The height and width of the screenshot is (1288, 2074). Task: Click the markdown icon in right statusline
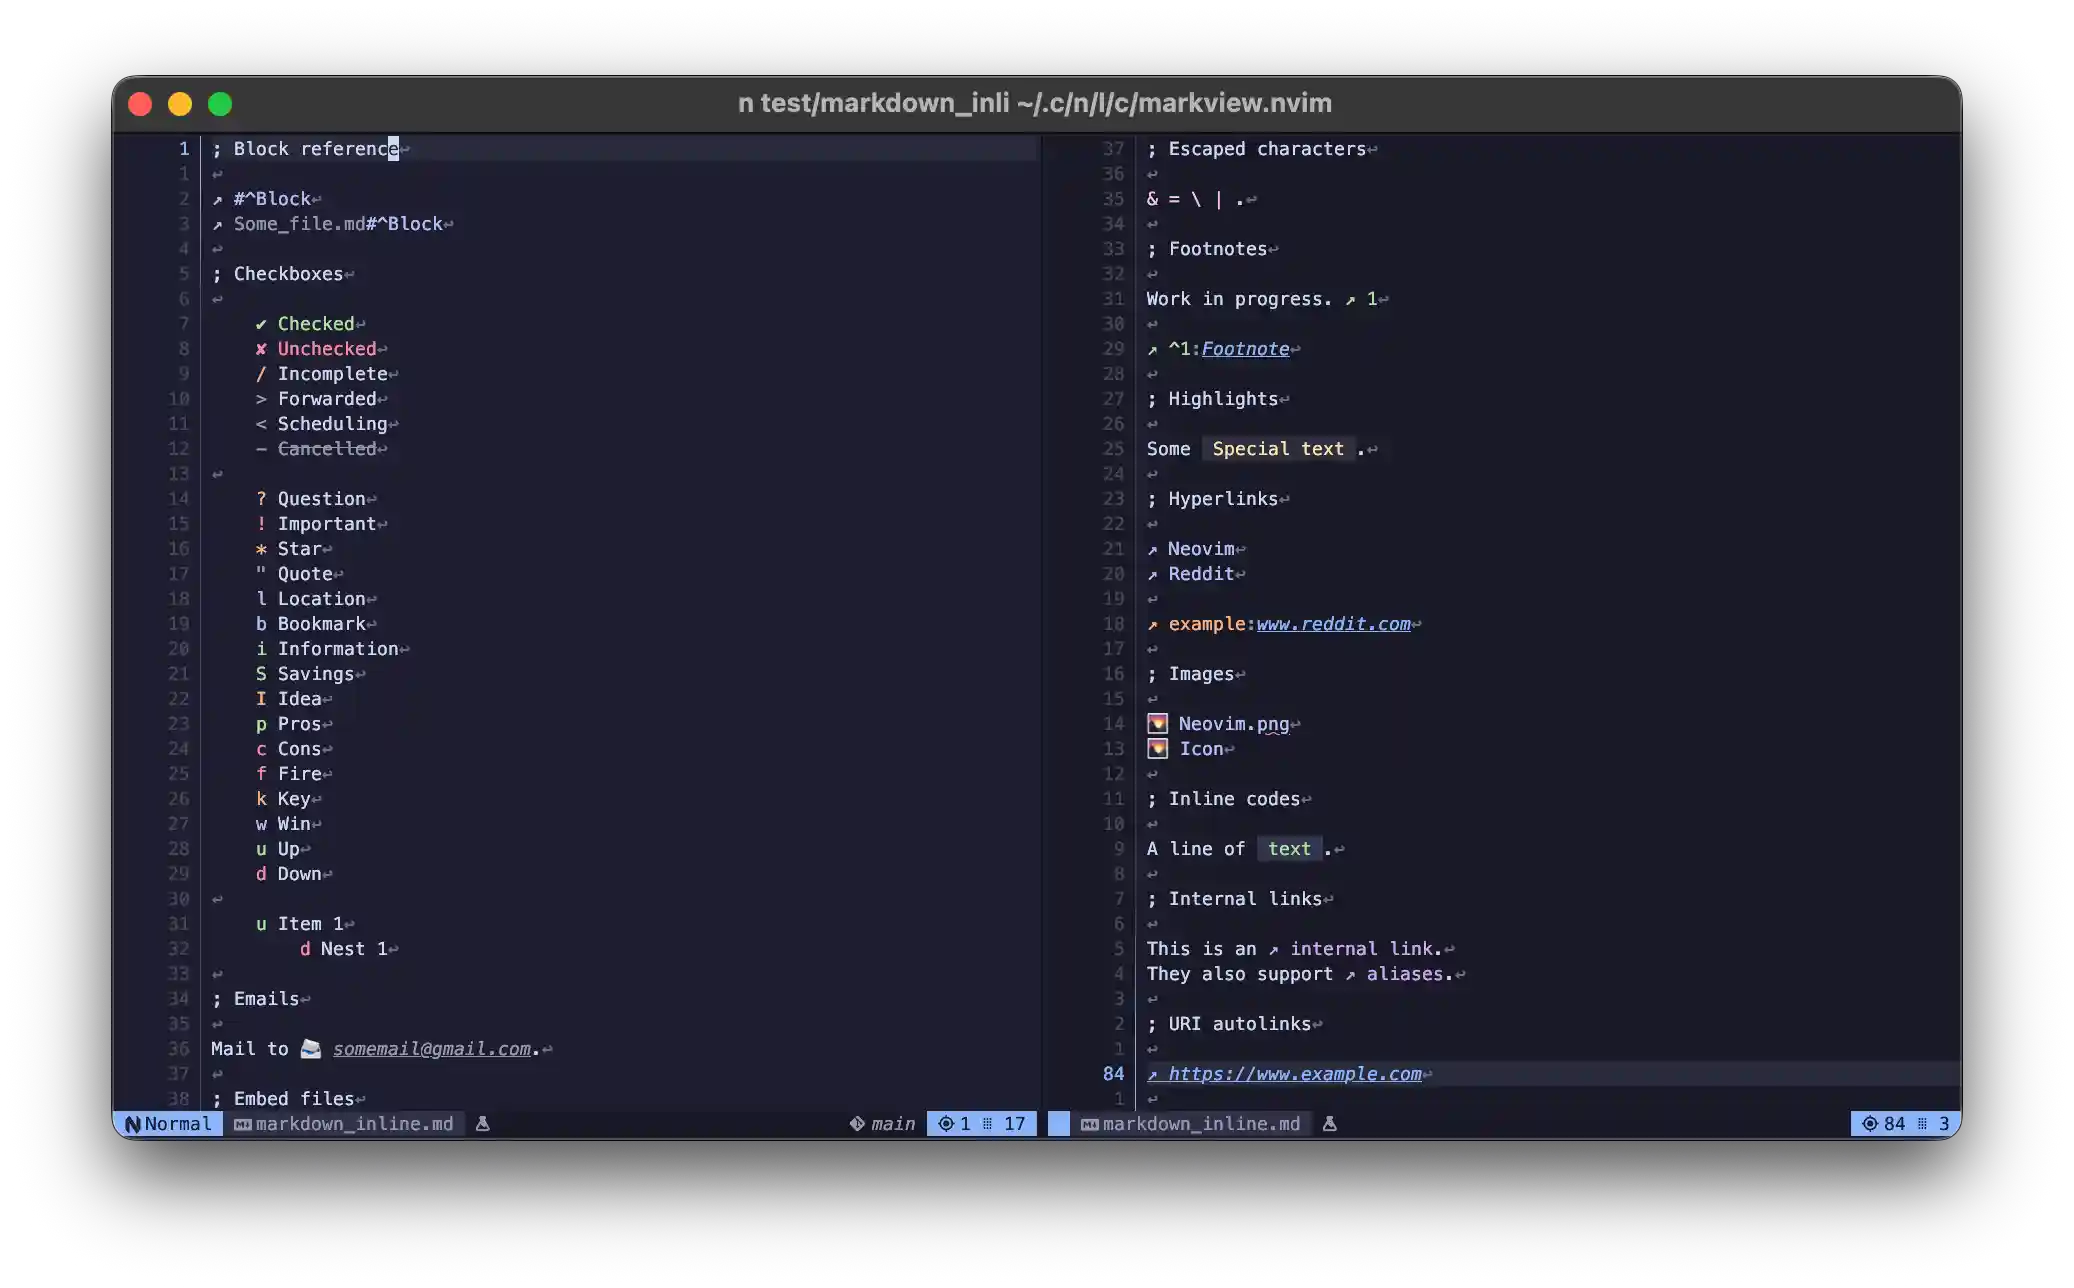point(1089,1124)
